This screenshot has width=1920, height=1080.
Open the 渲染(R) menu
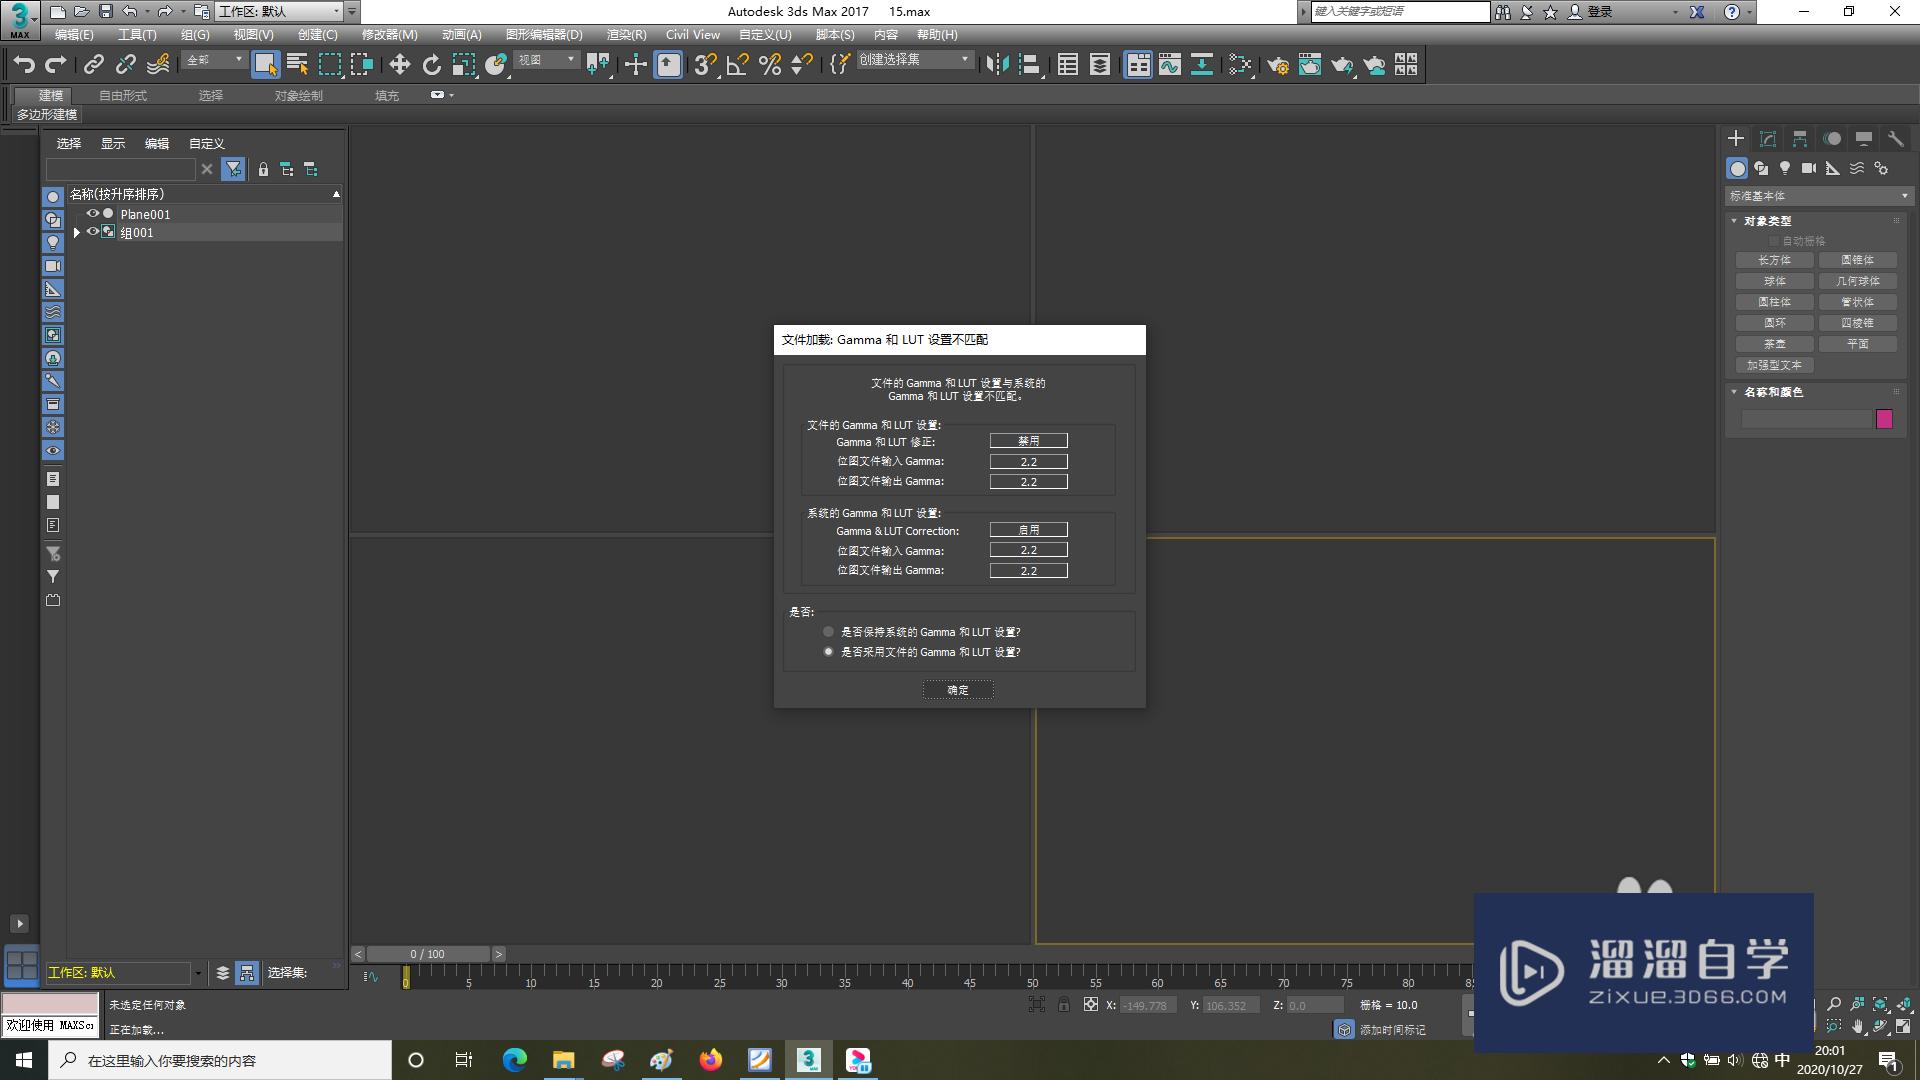pos(626,34)
